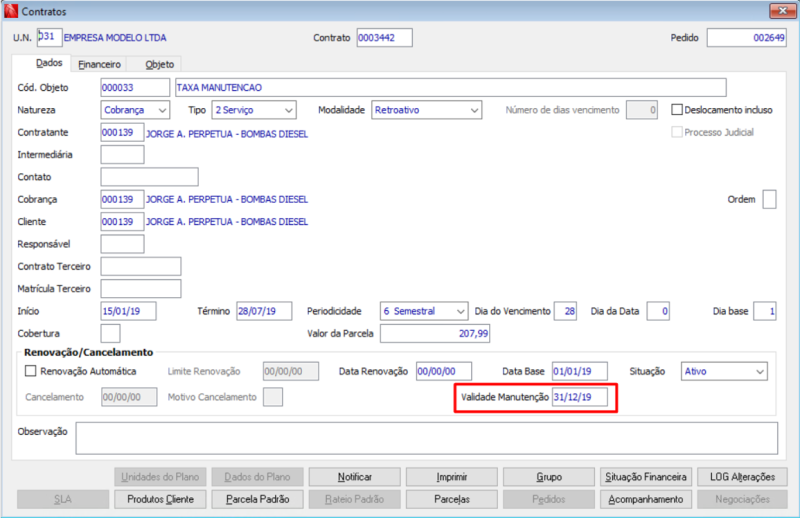Click the Valor da Parcela field 207,99
The width and height of the screenshot is (800, 518).
pyautogui.click(x=435, y=333)
